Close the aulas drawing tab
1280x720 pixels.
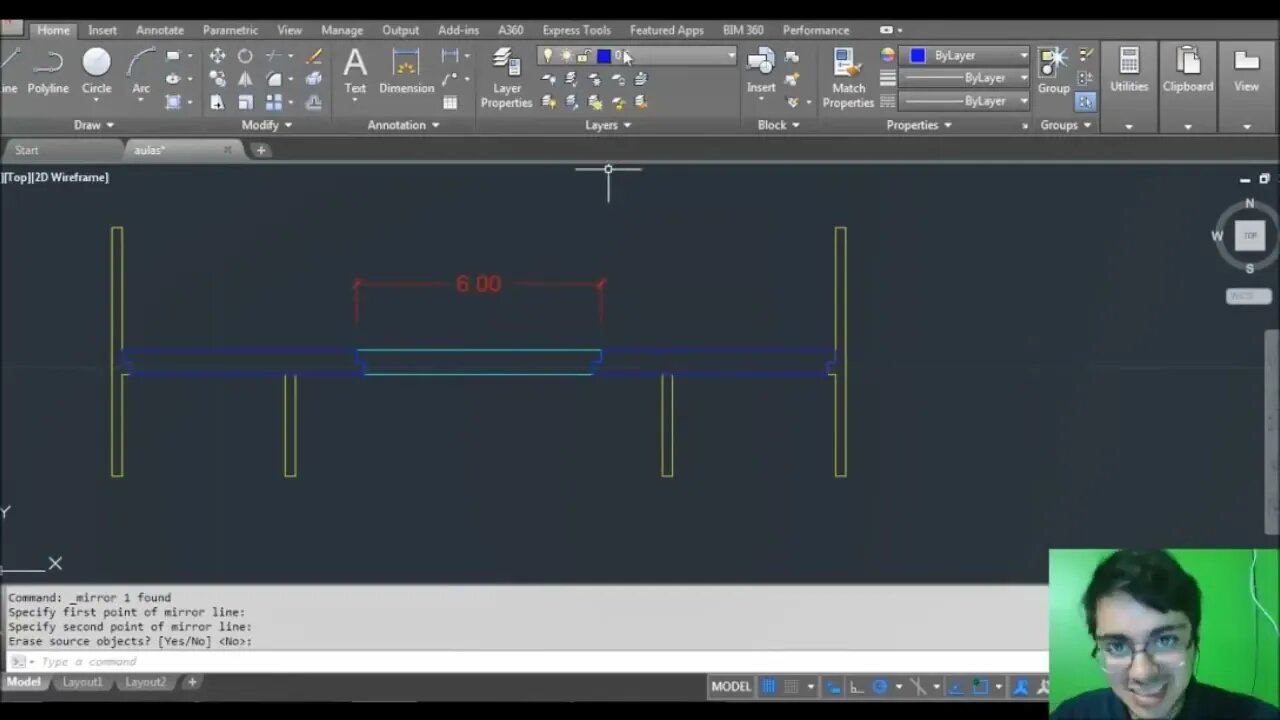click(x=227, y=150)
